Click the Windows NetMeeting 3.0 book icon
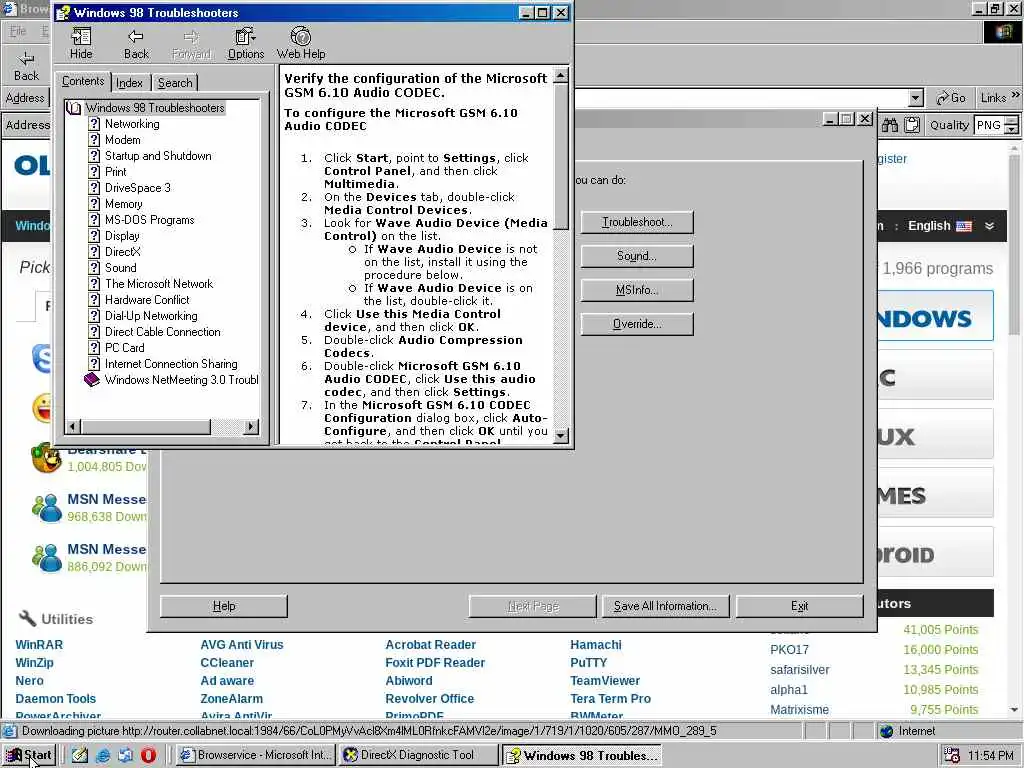 pyautogui.click(x=92, y=379)
